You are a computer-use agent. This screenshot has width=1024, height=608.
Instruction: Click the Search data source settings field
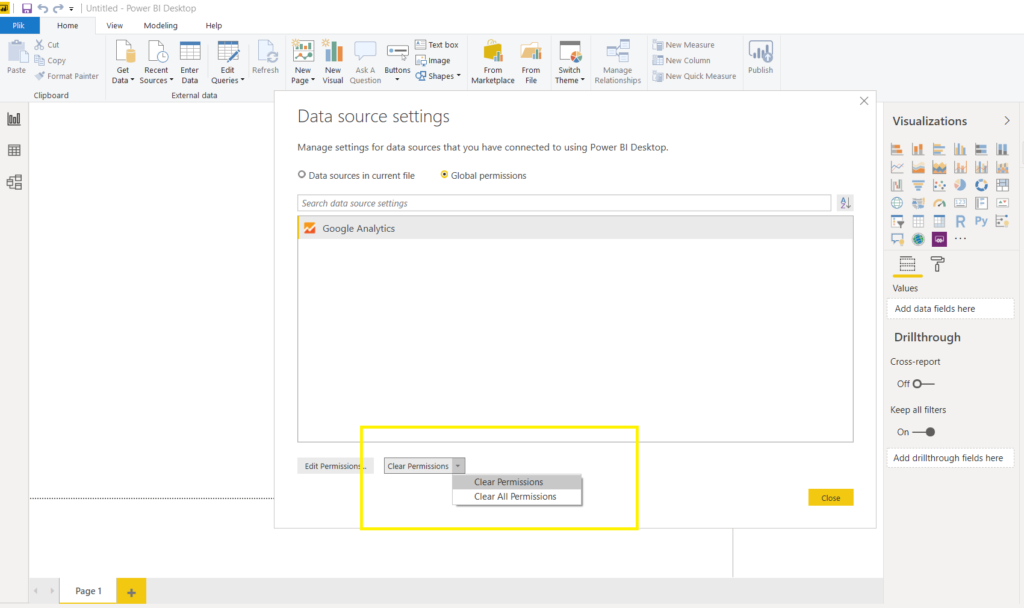pos(564,203)
